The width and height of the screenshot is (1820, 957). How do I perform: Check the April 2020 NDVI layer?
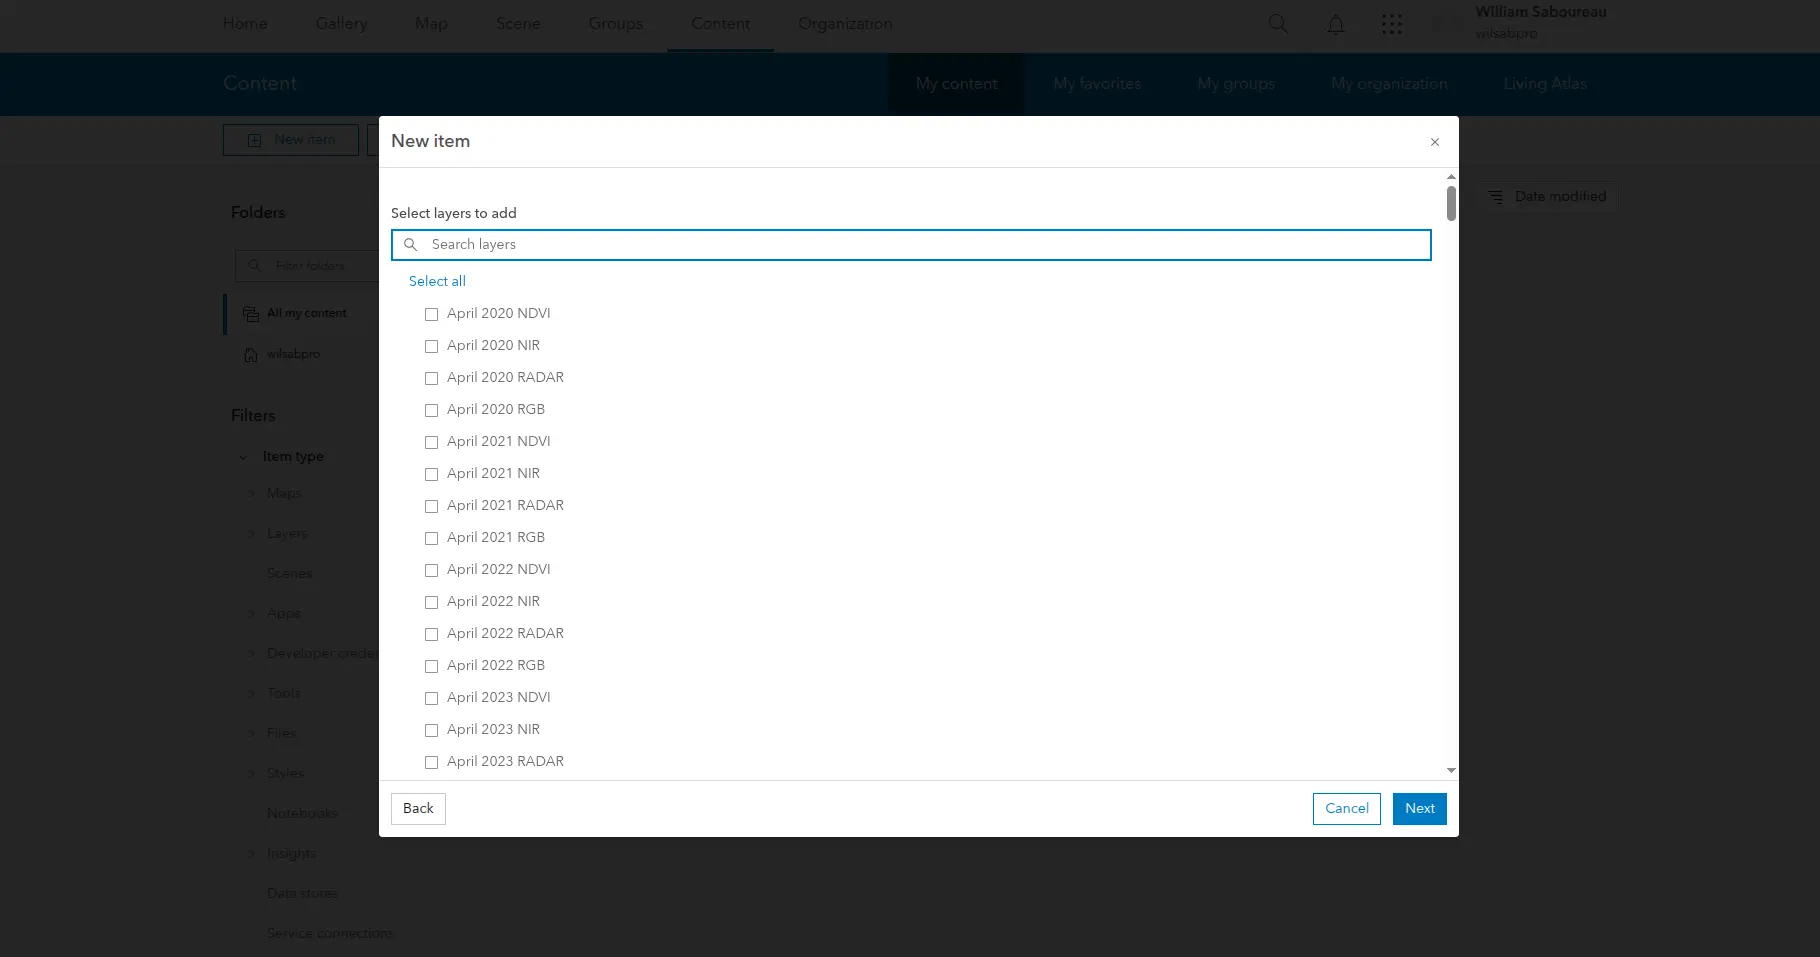[x=431, y=314]
